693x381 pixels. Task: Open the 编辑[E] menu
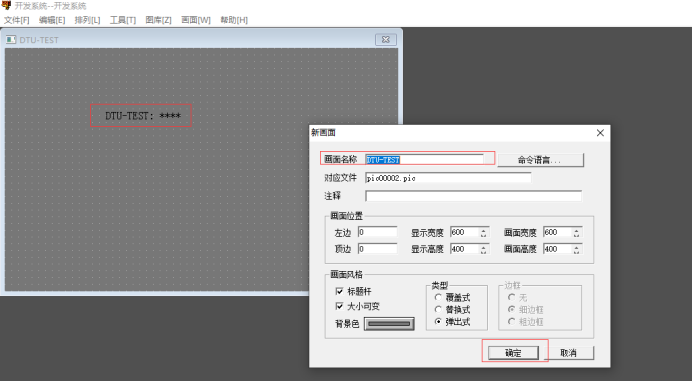click(x=52, y=20)
